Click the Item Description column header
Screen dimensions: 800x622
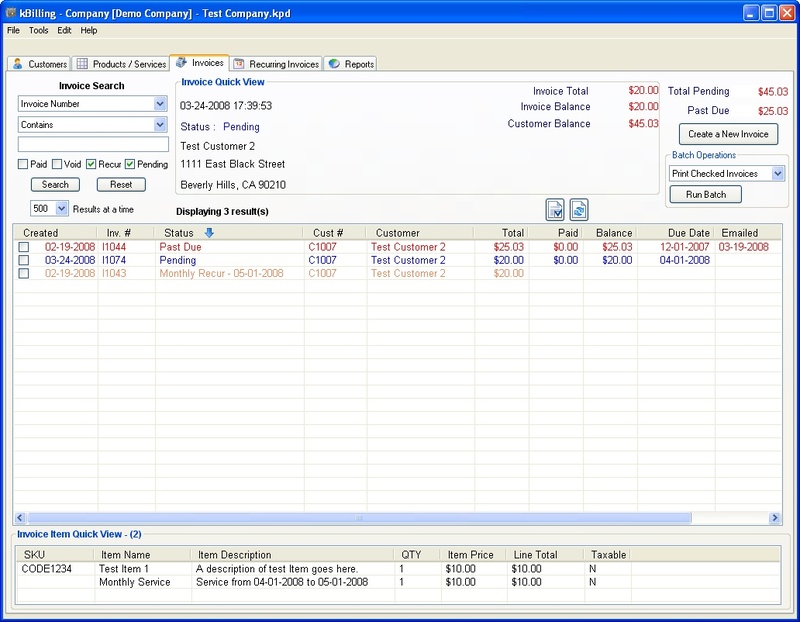click(292, 555)
